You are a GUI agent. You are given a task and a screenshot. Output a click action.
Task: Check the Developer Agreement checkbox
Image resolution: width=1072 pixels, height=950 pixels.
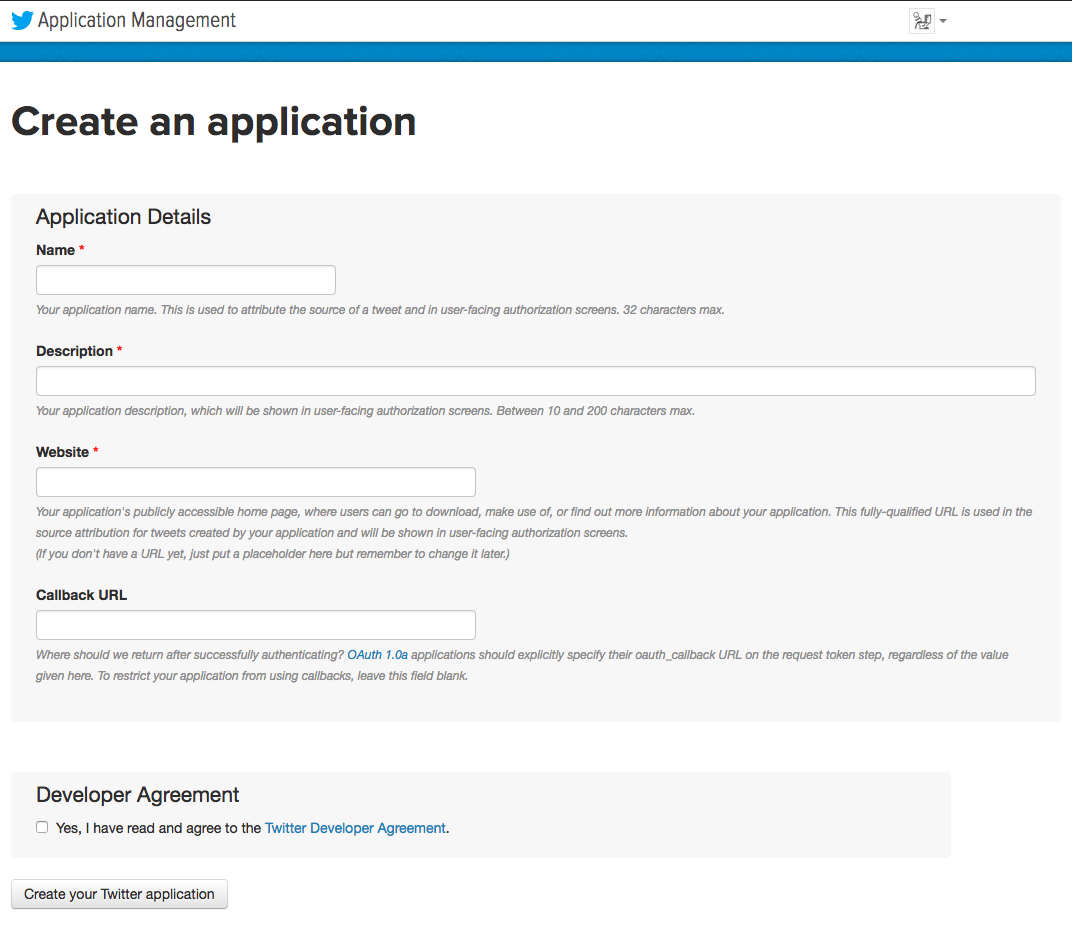42,827
